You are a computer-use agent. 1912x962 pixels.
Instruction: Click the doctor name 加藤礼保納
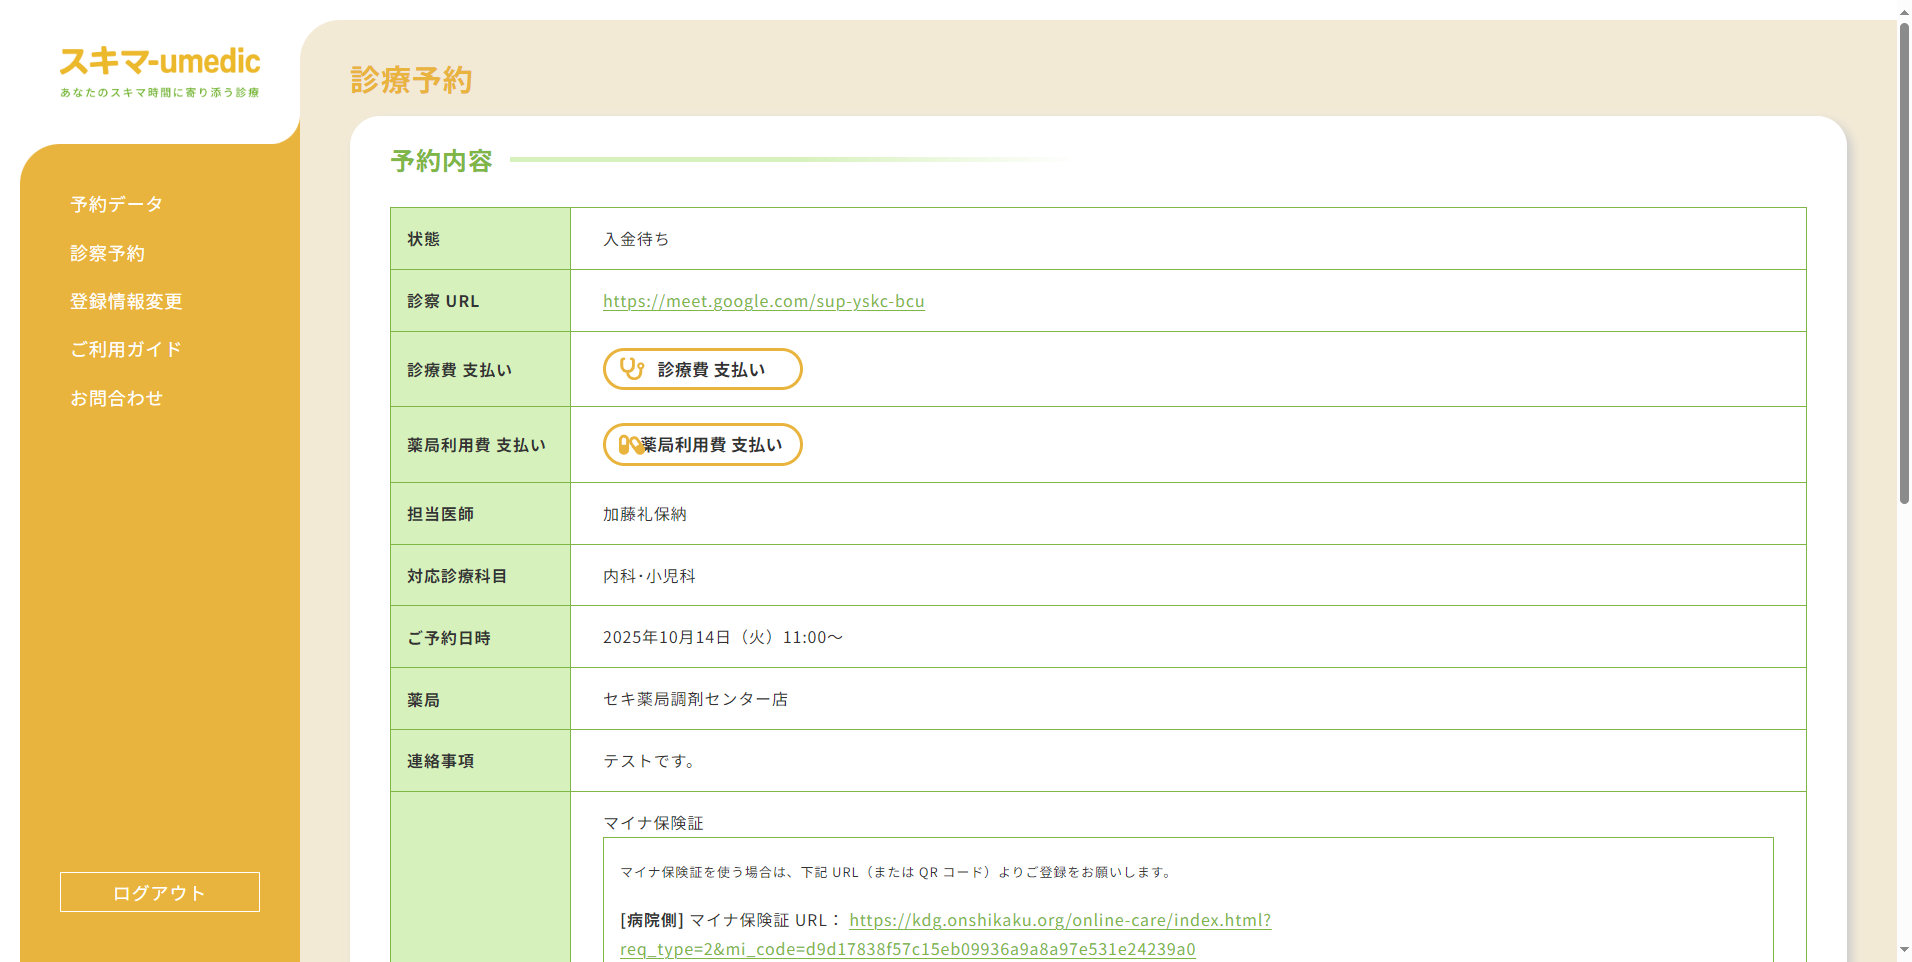tap(644, 514)
